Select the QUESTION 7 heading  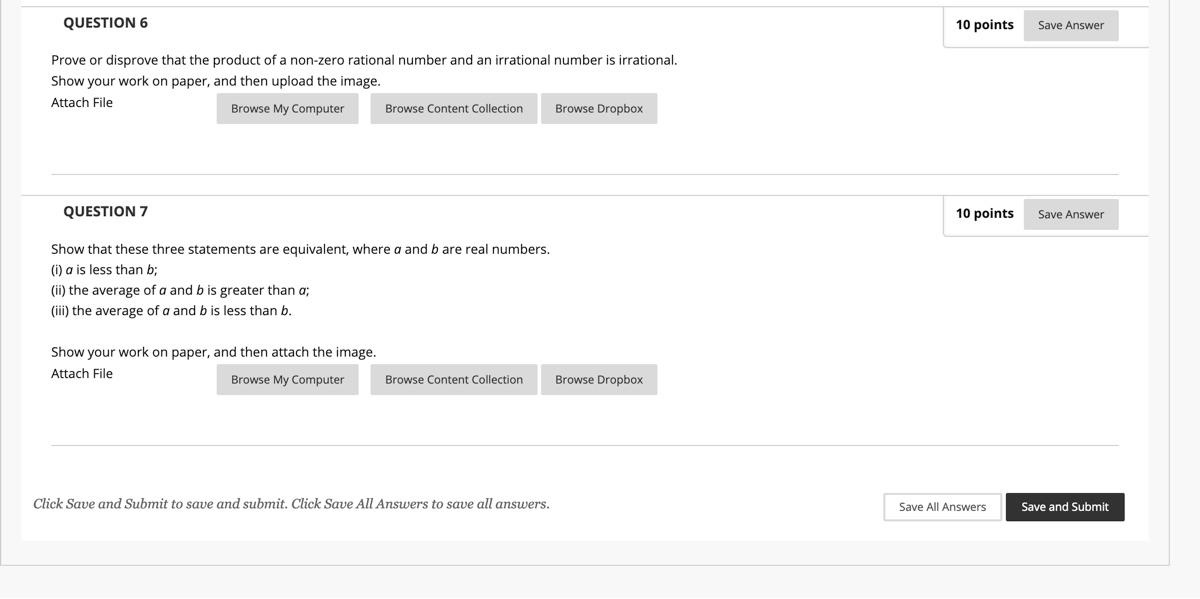[105, 210]
